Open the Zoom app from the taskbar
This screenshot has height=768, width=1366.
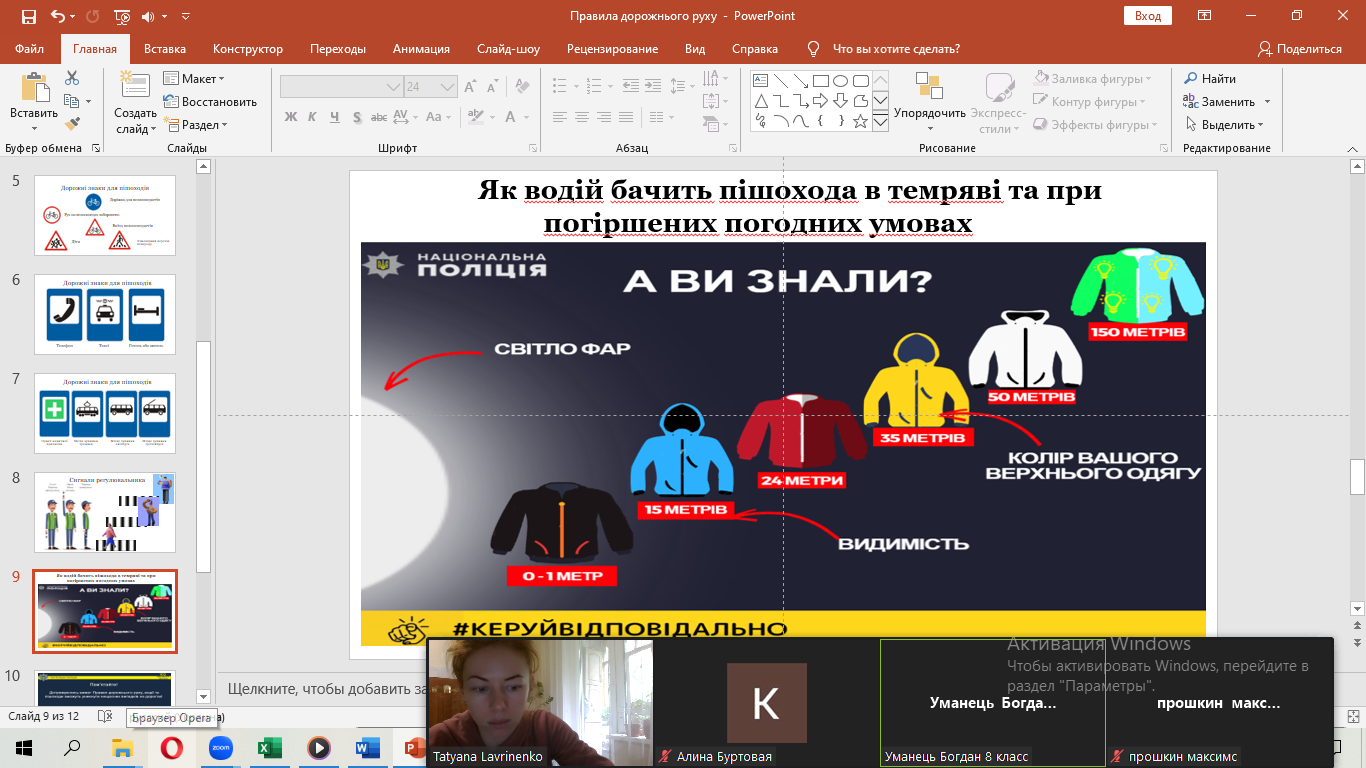click(x=220, y=748)
